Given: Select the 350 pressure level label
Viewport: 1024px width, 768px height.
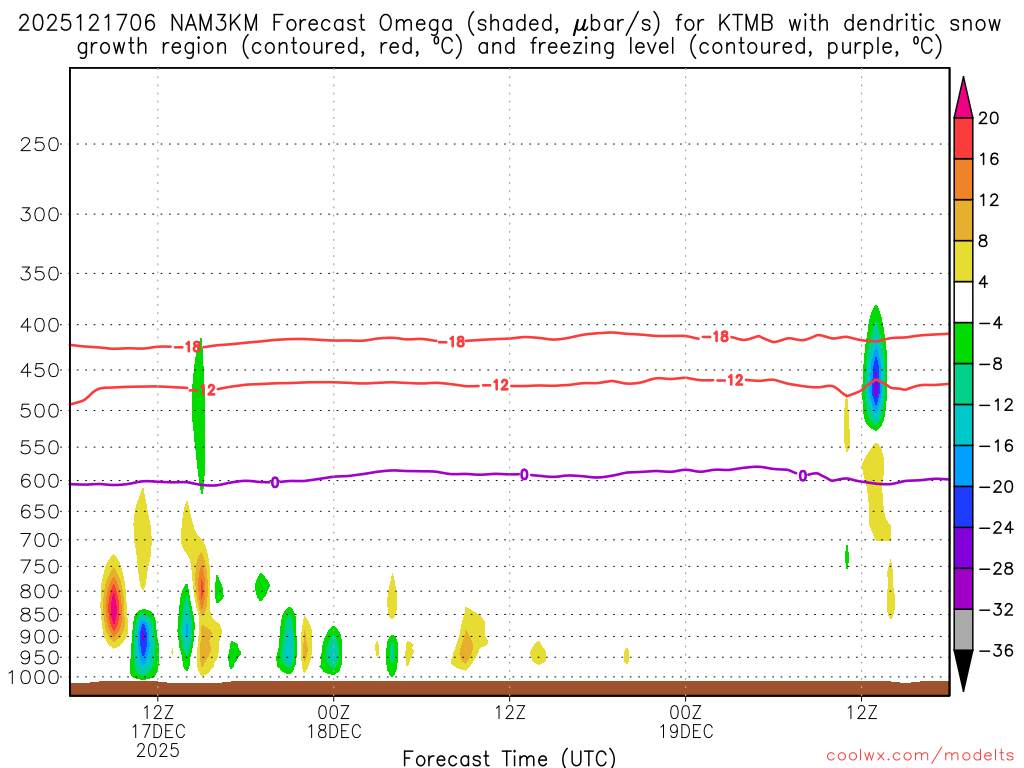Looking at the screenshot, I should tap(40, 274).
